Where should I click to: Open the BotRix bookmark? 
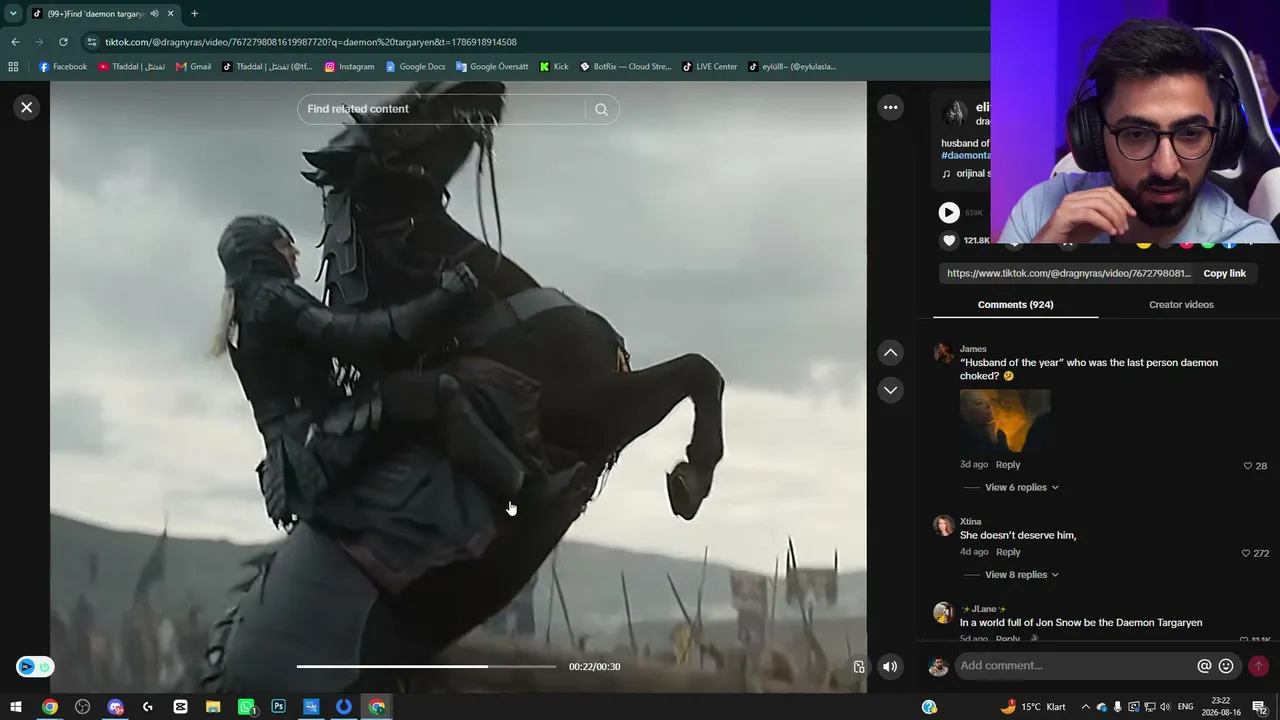[625, 67]
